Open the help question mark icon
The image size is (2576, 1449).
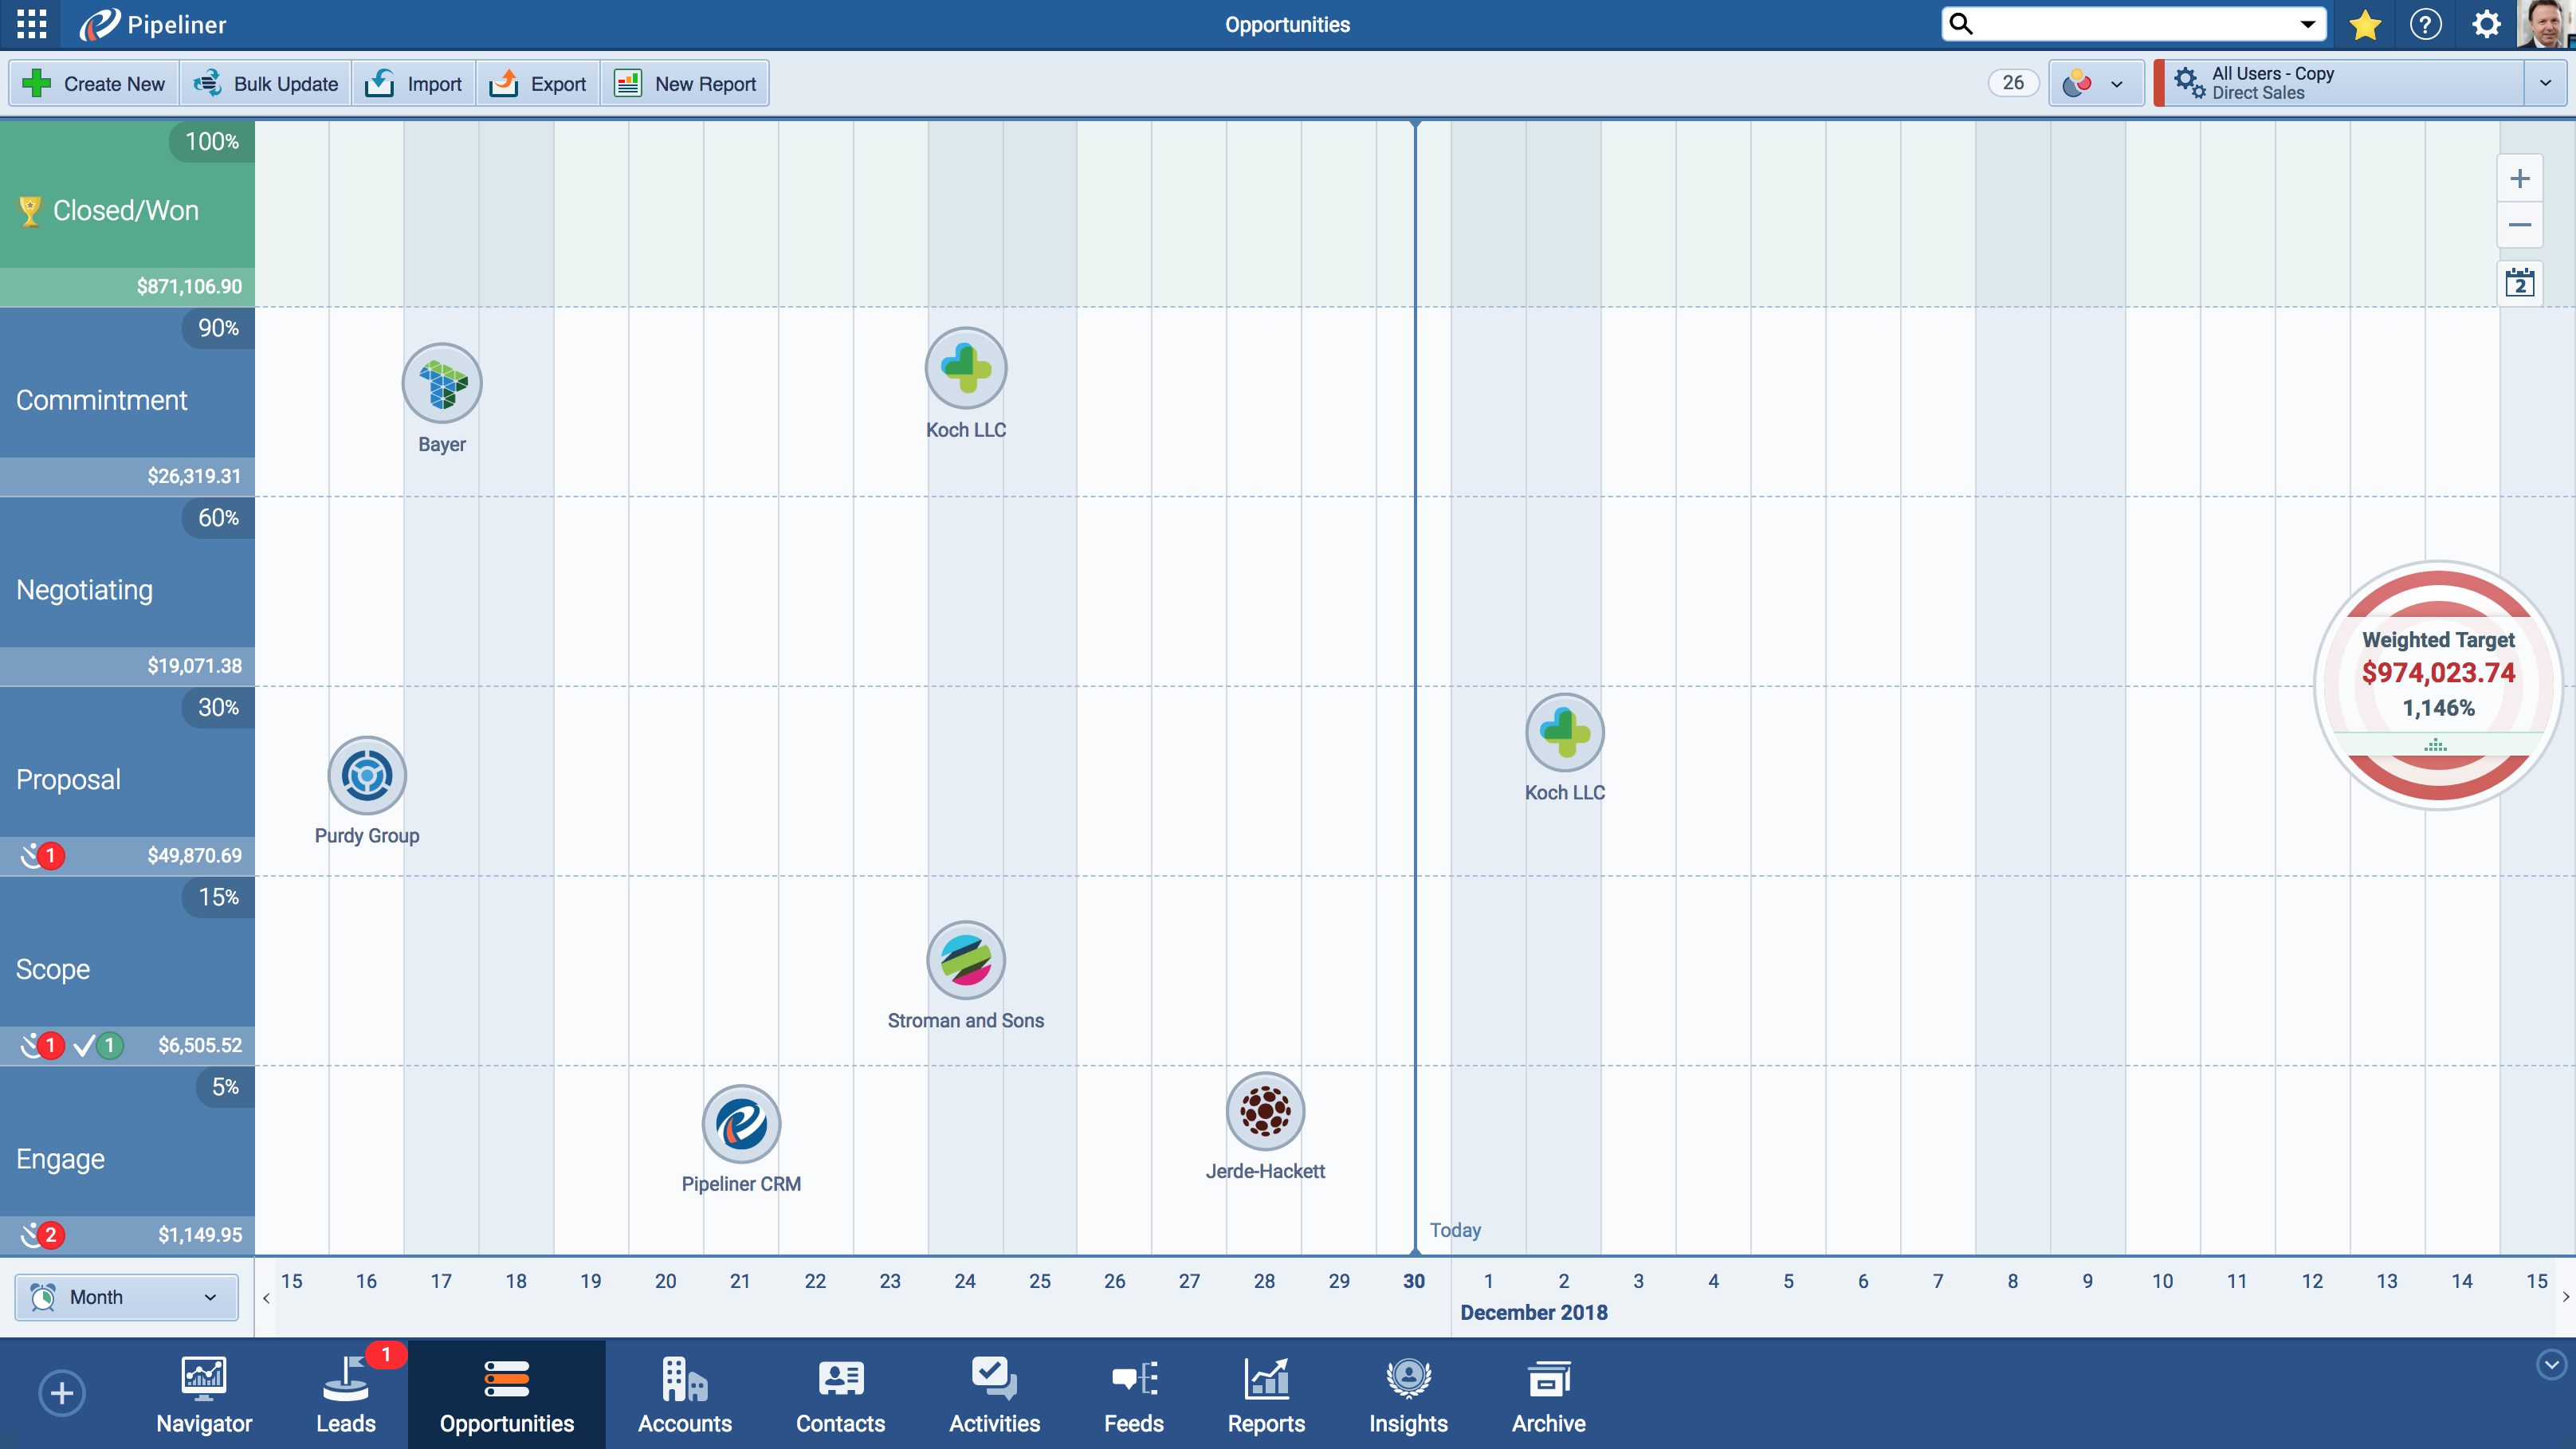click(x=2425, y=24)
